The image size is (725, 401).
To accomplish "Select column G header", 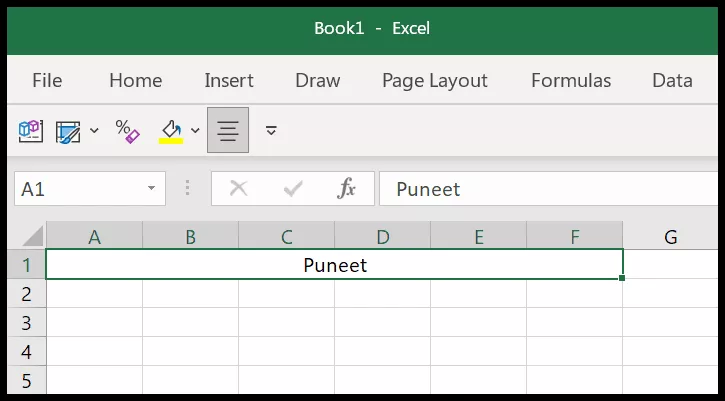I will coord(670,236).
